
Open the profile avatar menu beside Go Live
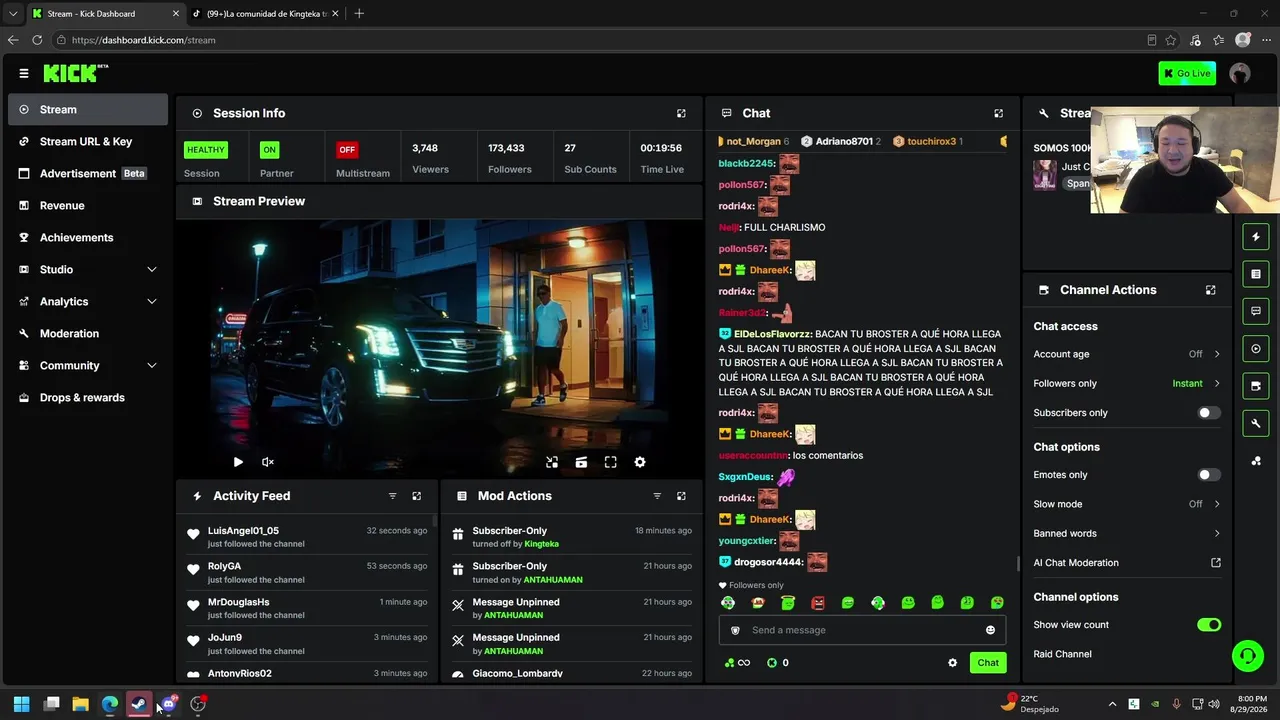(1240, 73)
